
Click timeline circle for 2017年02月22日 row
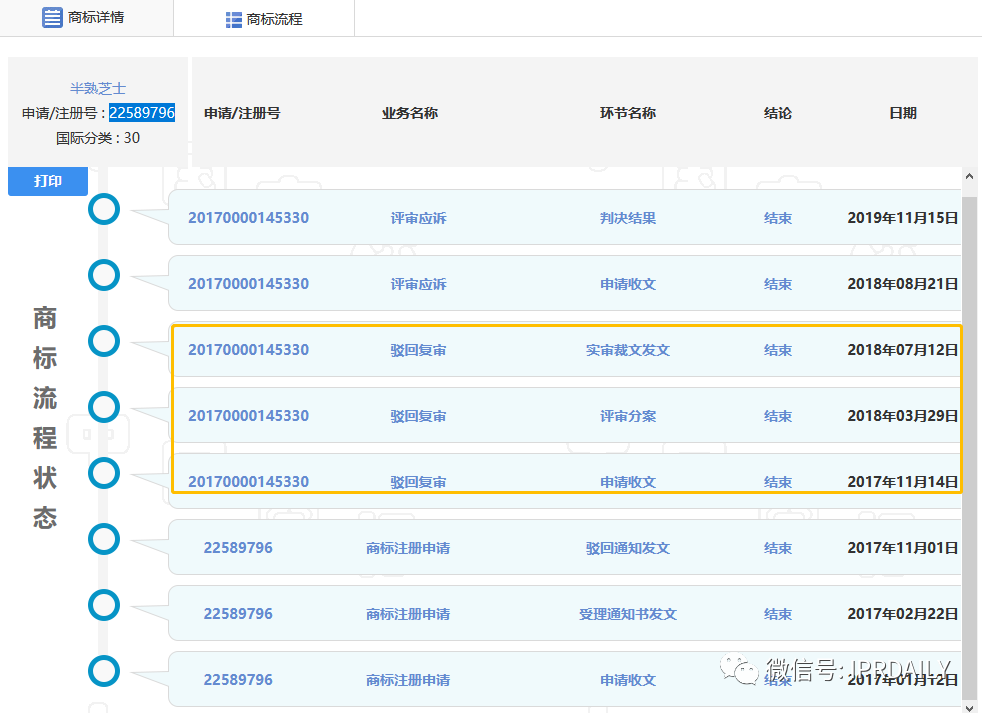click(104, 605)
